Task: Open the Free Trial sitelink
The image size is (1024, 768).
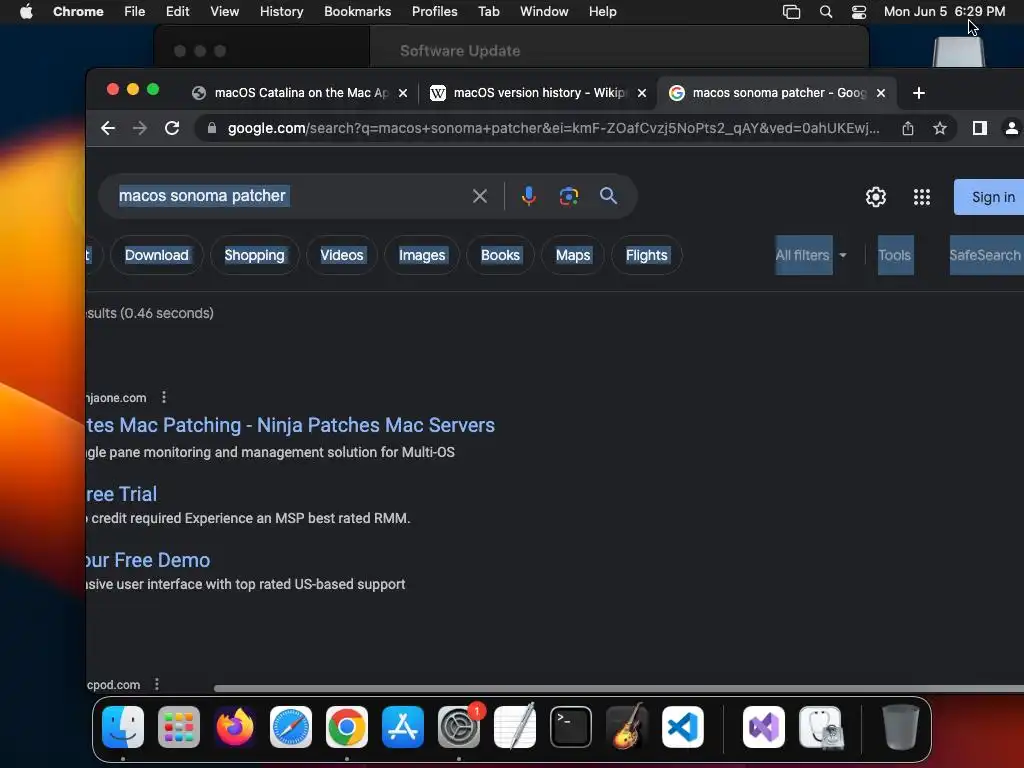Action: [x=121, y=494]
